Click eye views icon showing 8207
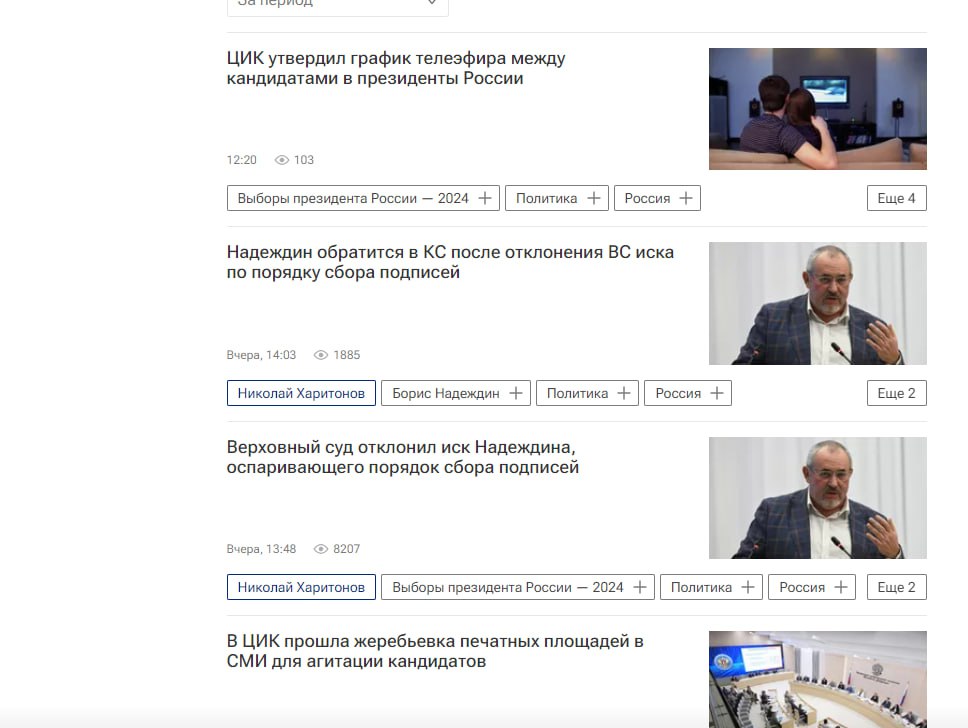The image size is (968, 728). (321, 549)
